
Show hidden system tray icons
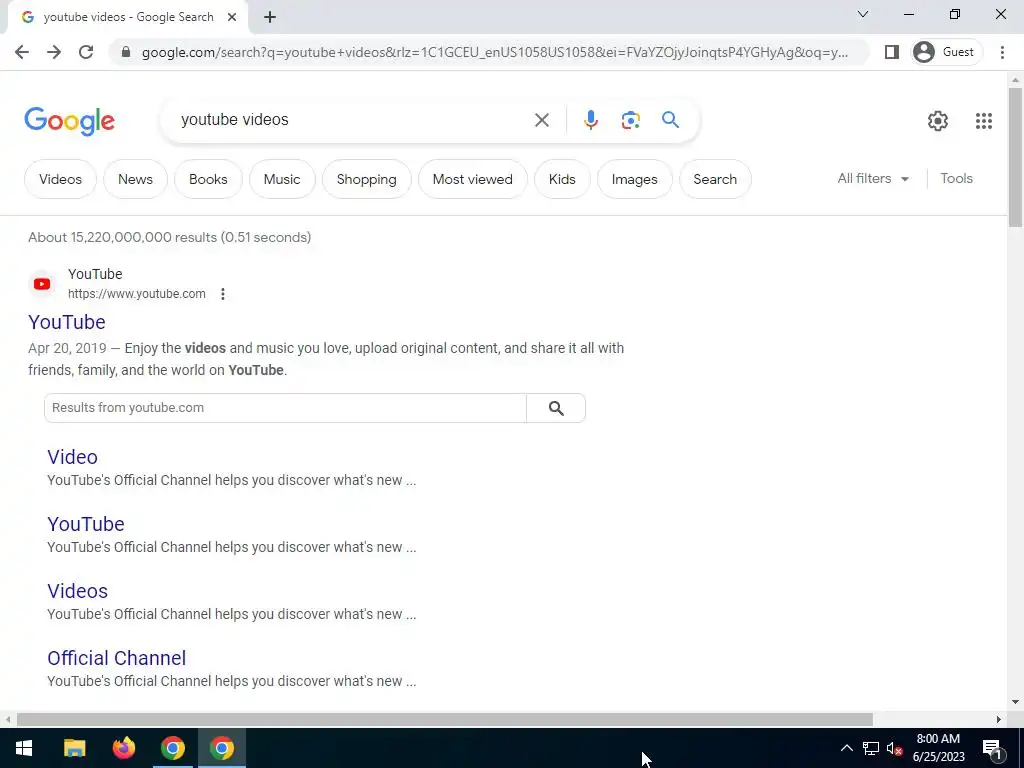coord(846,748)
